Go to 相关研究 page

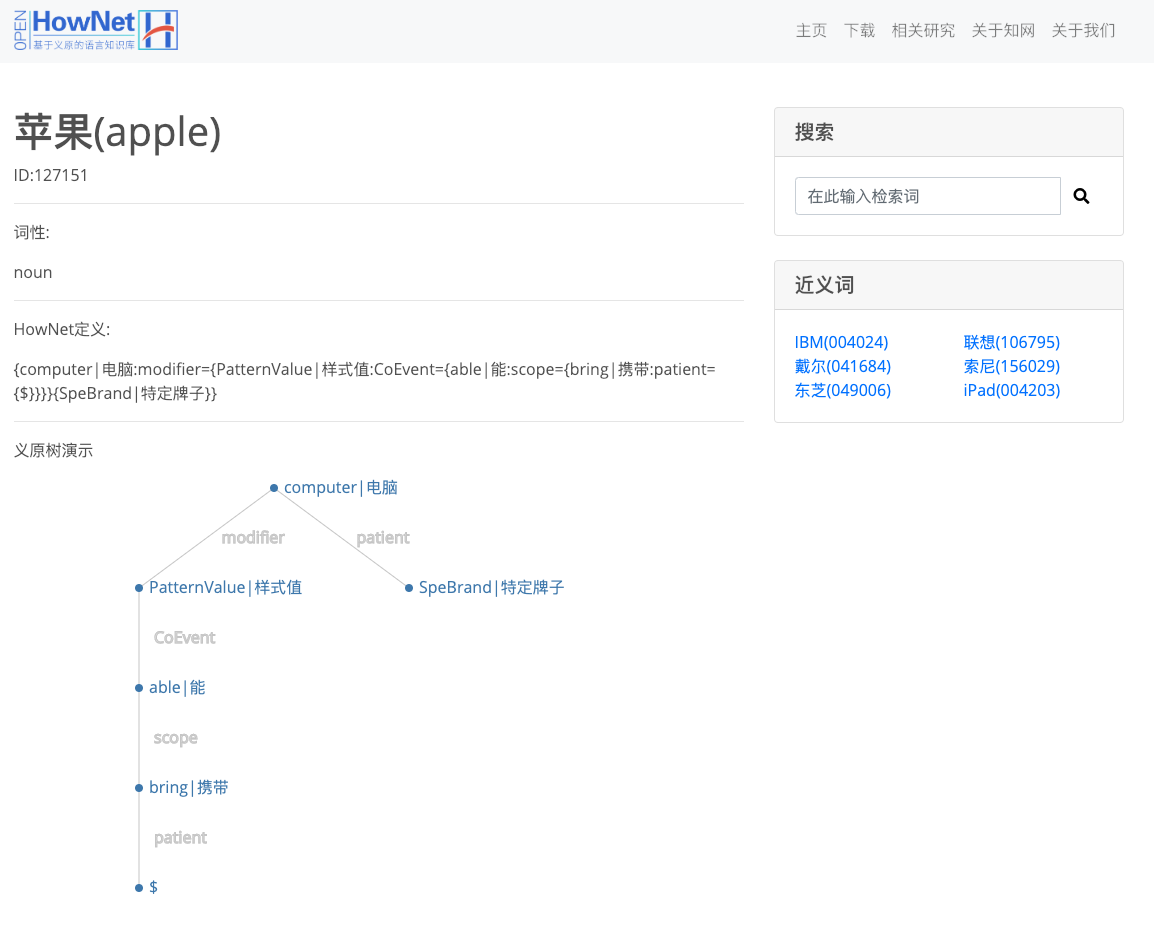(x=923, y=30)
